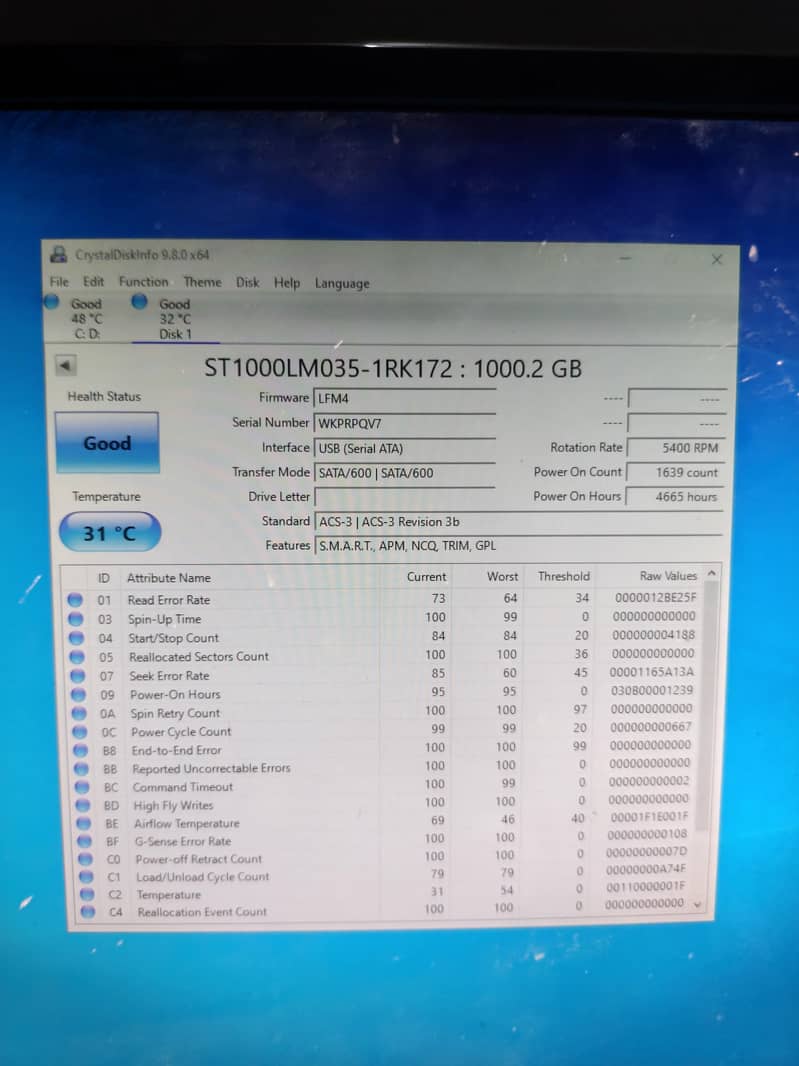Viewport: 799px width, 1066px height.
Task: Click status icon of C2 Temperature row
Action: 86,895
